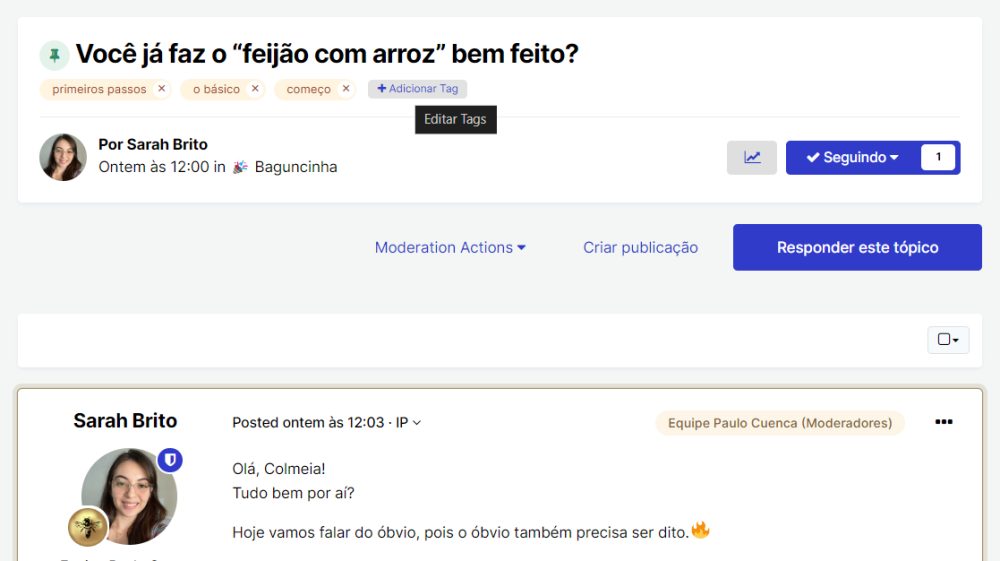Open the post options three-dots menu

[x=943, y=422]
